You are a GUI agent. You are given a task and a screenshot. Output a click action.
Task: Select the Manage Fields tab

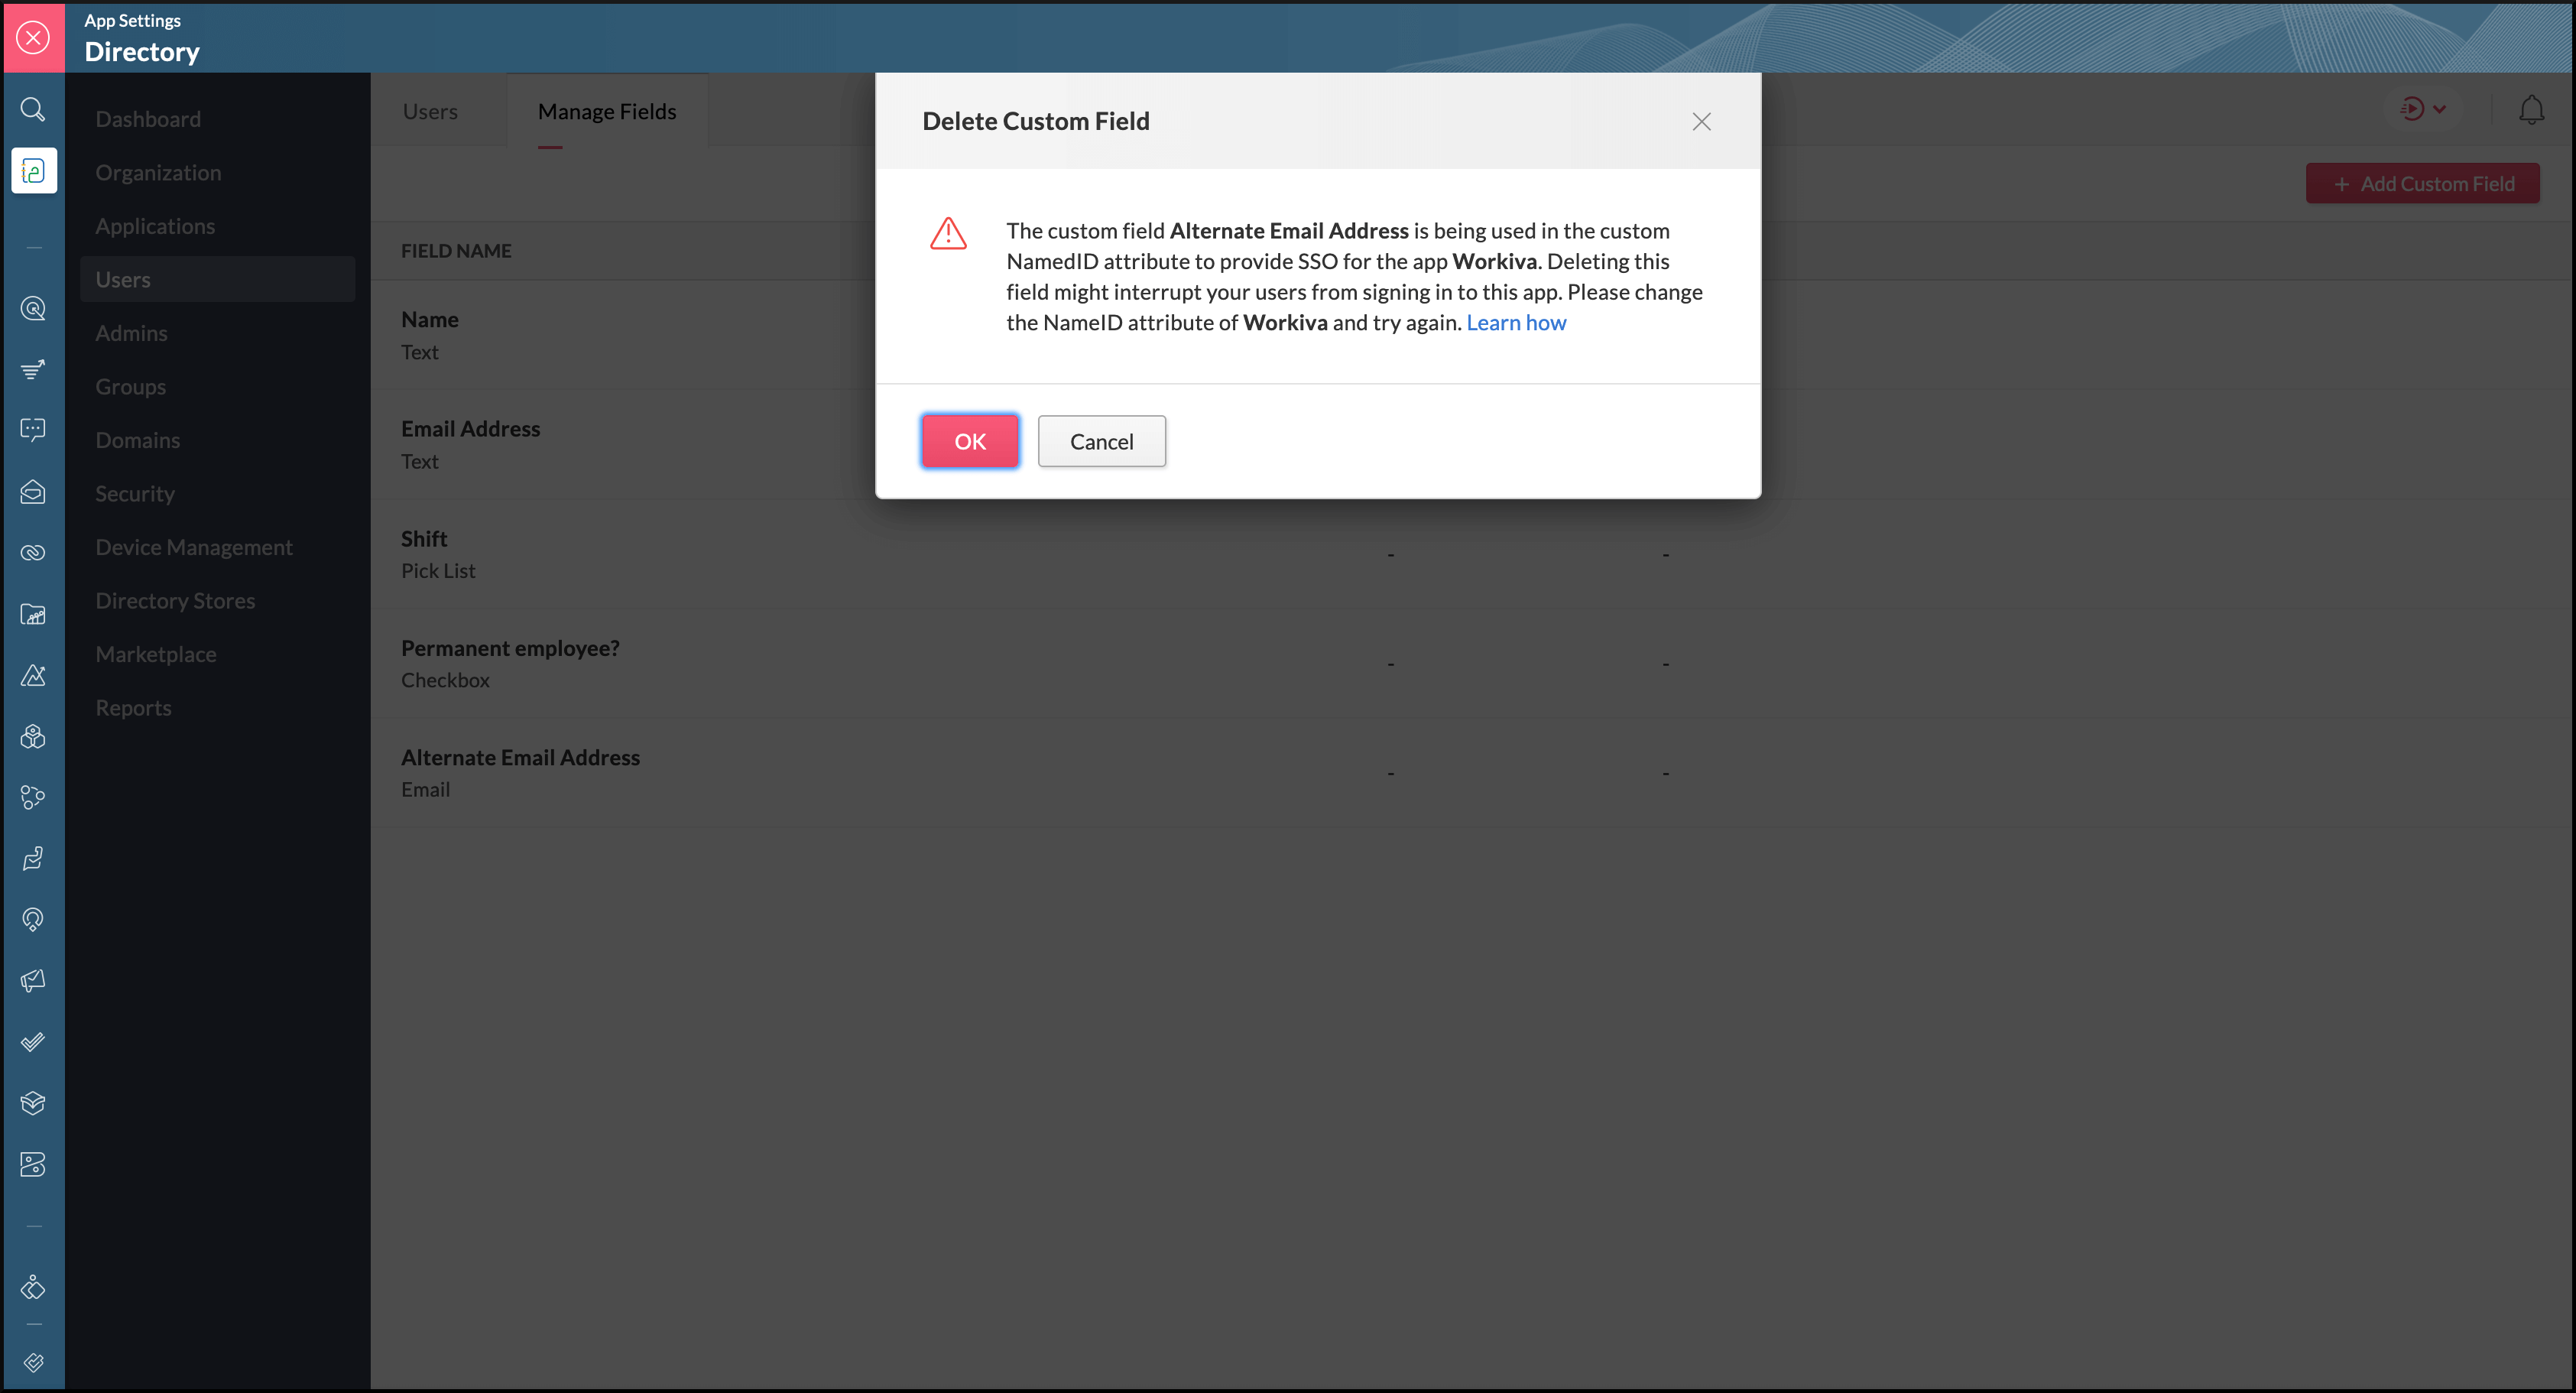(x=607, y=111)
